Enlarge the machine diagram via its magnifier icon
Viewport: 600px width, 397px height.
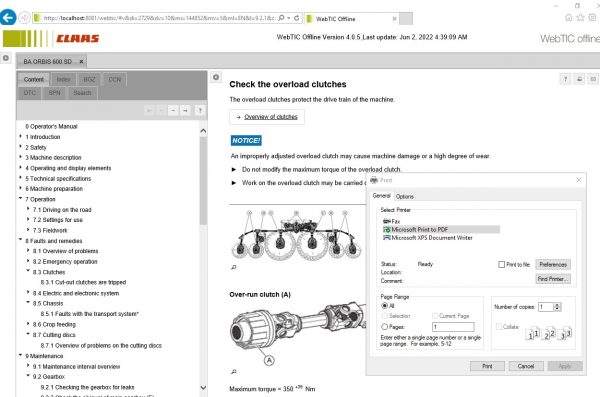click(234, 267)
